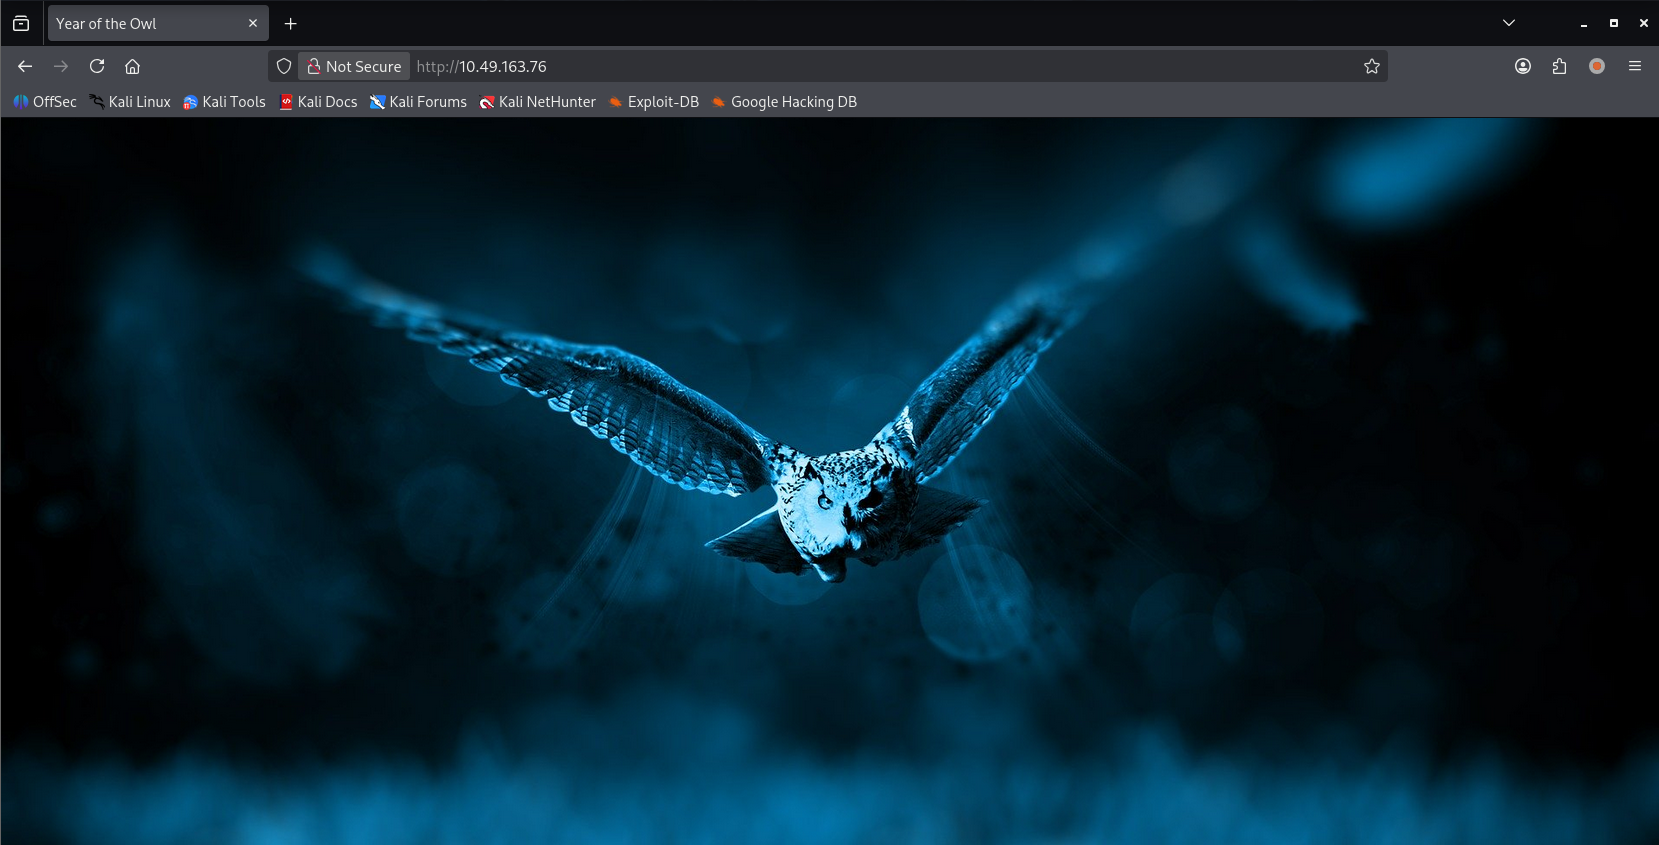Open a new tab with plus button
The width and height of the screenshot is (1659, 845).
point(291,23)
